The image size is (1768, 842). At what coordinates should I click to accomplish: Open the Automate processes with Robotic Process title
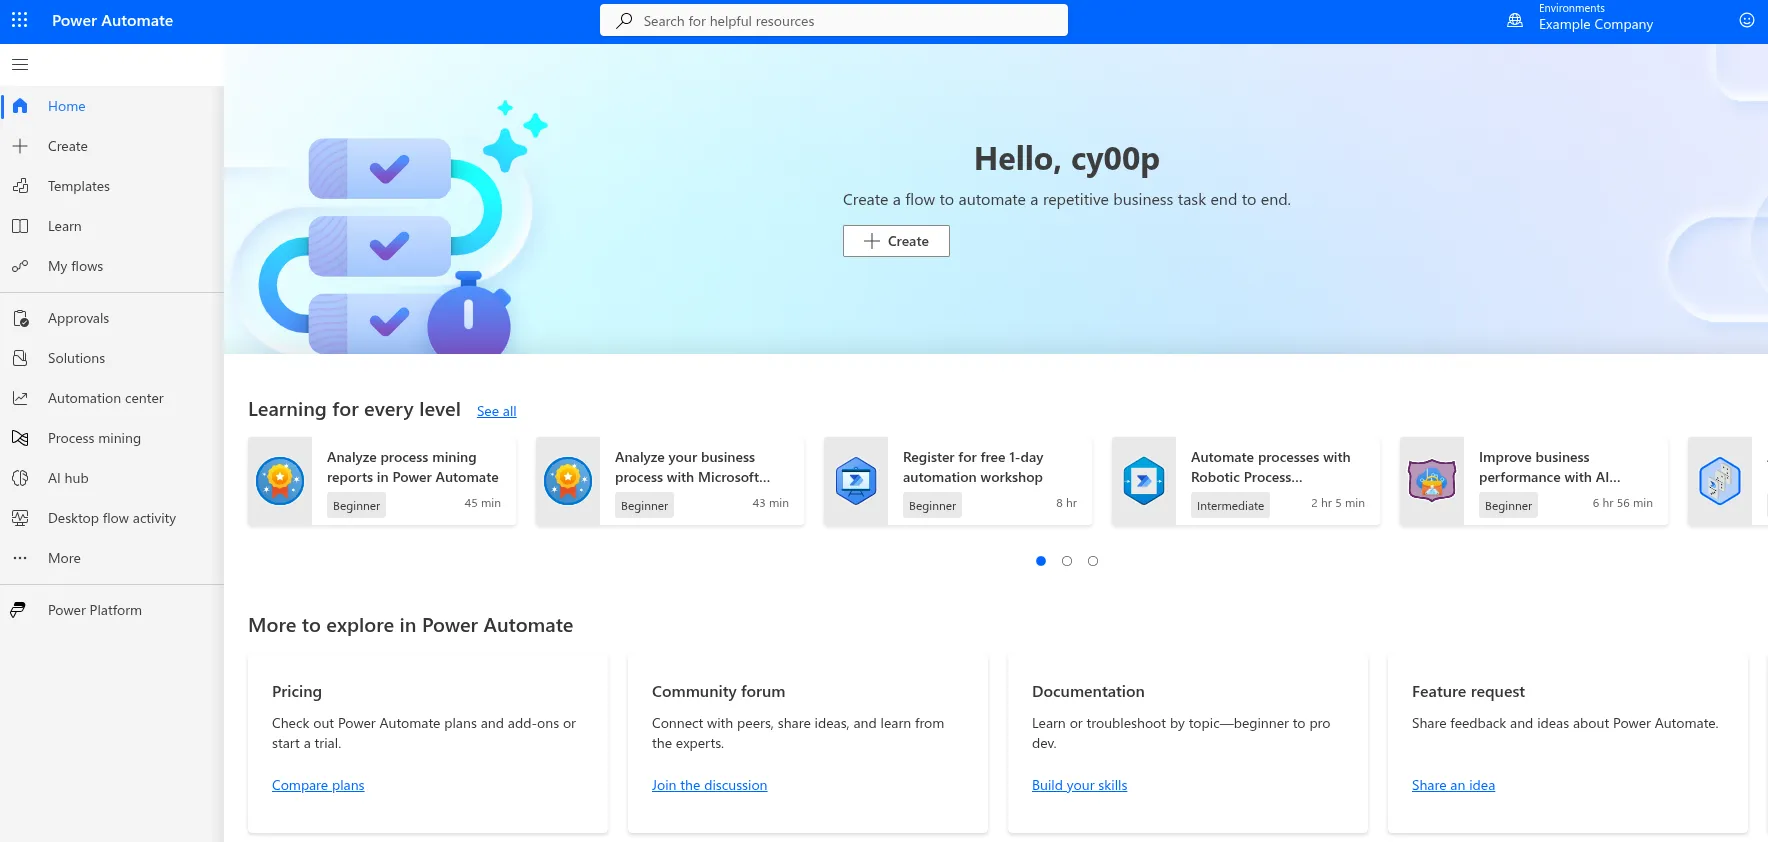click(x=1271, y=467)
